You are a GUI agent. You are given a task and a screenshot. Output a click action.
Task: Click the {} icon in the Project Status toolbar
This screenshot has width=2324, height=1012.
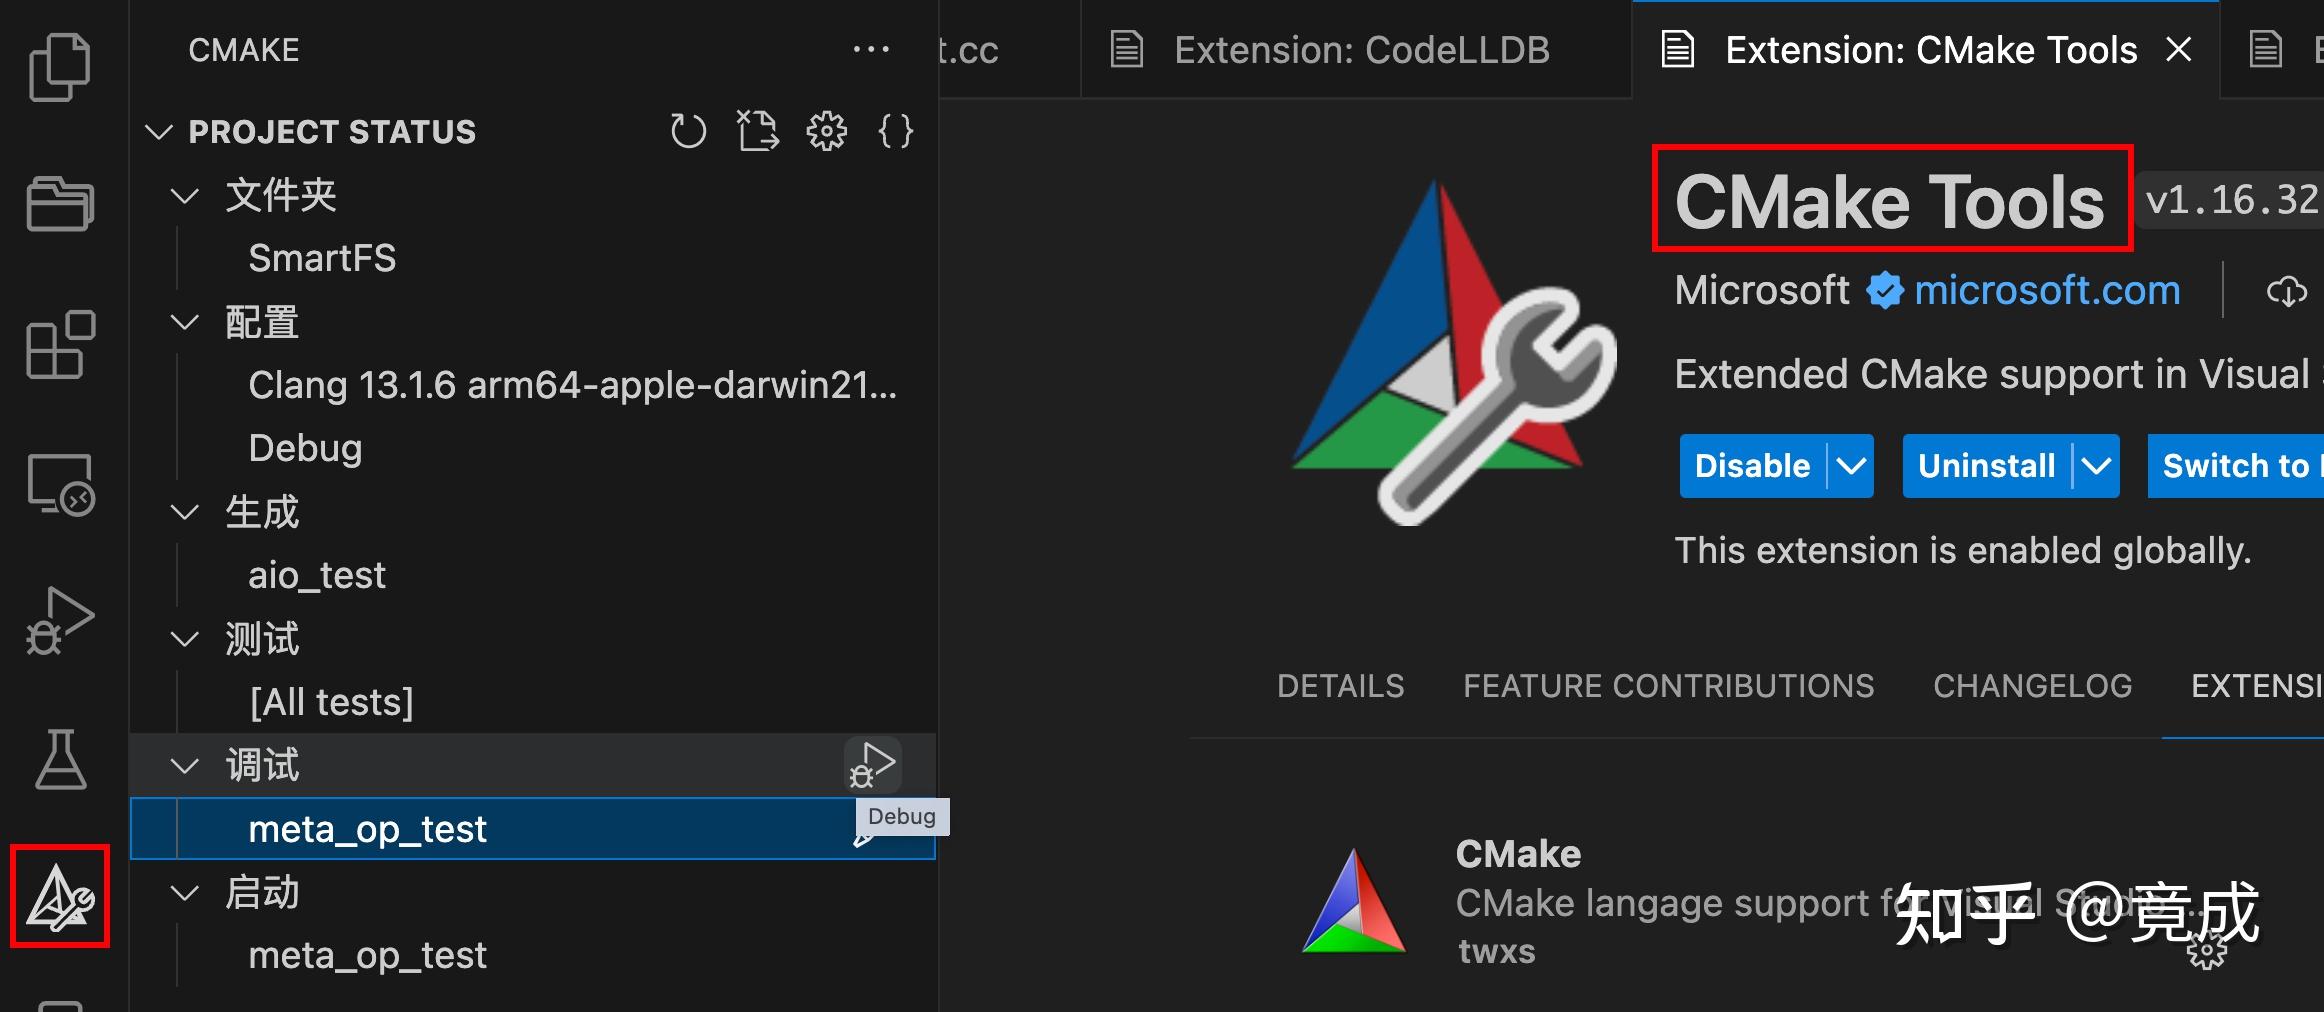pyautogui.click(x=895, y=130)
